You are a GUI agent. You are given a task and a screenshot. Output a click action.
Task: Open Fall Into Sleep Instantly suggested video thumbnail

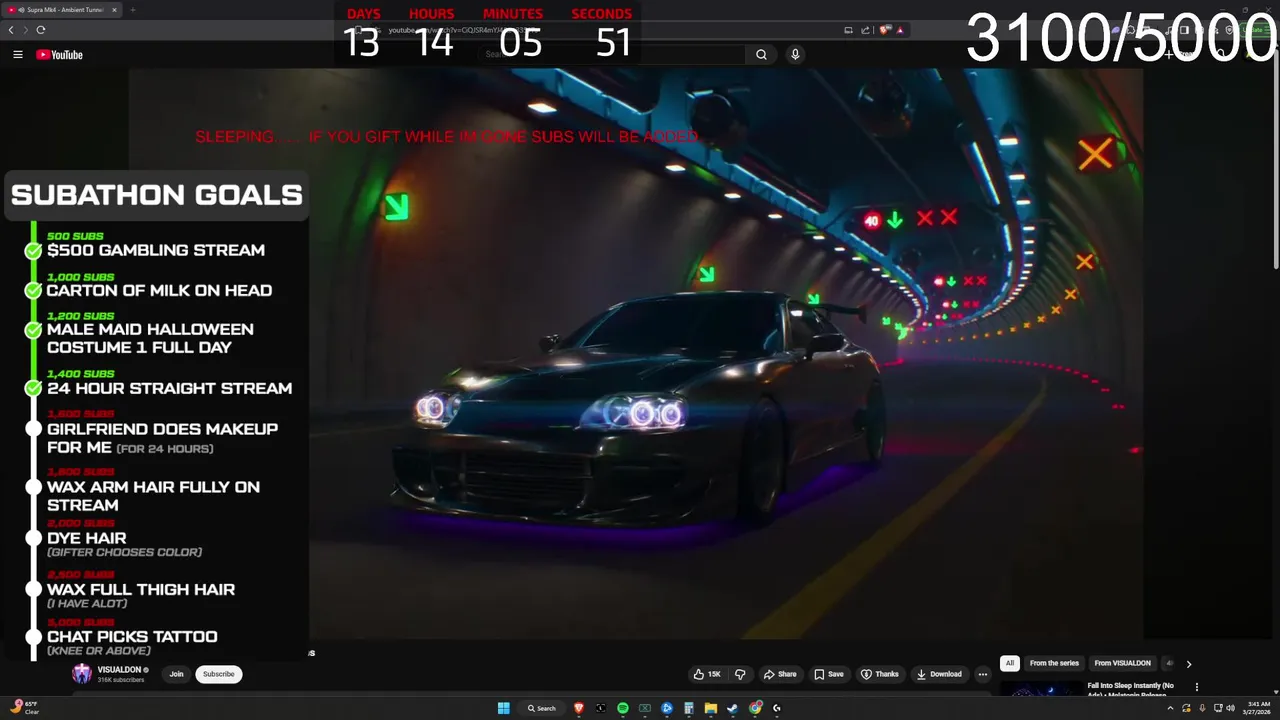click(x=1041, y=689)
